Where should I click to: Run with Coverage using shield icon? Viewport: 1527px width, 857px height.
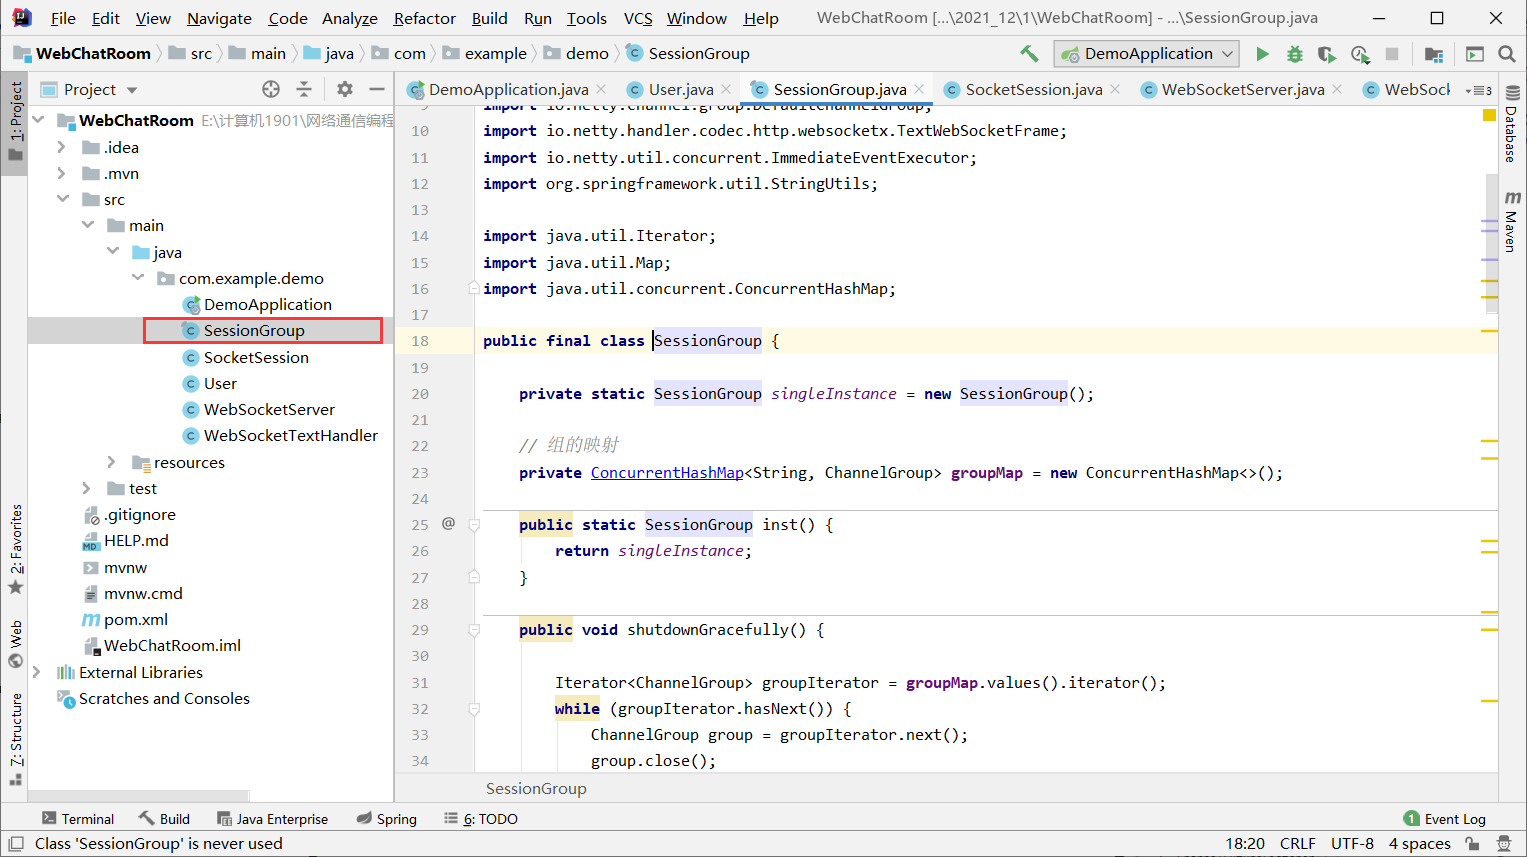pos(1327,54)
